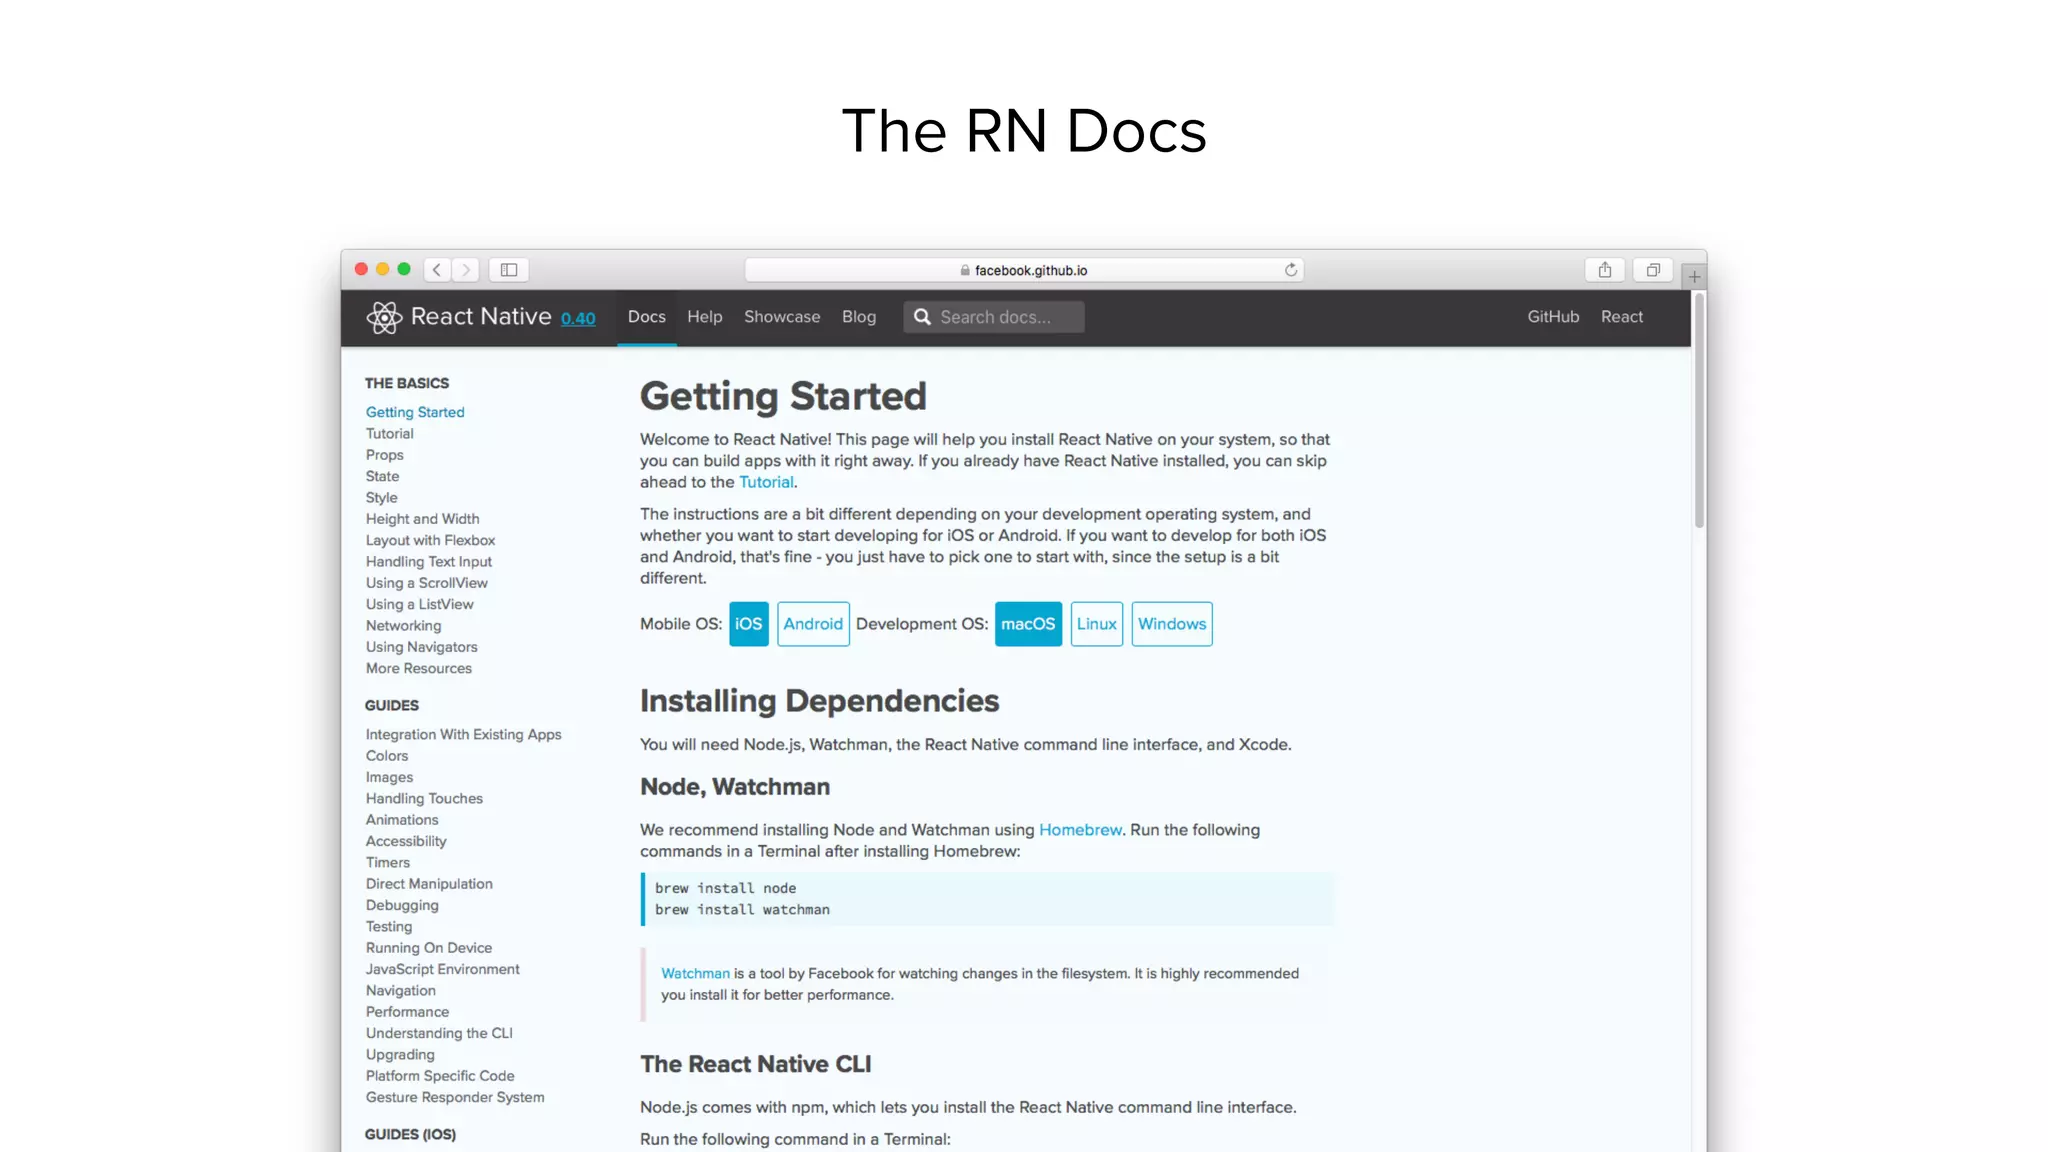Click the facebook.github.io address bar
The height and width of the screenshot is (1152, 2048).
click(x=1024, y=270)
